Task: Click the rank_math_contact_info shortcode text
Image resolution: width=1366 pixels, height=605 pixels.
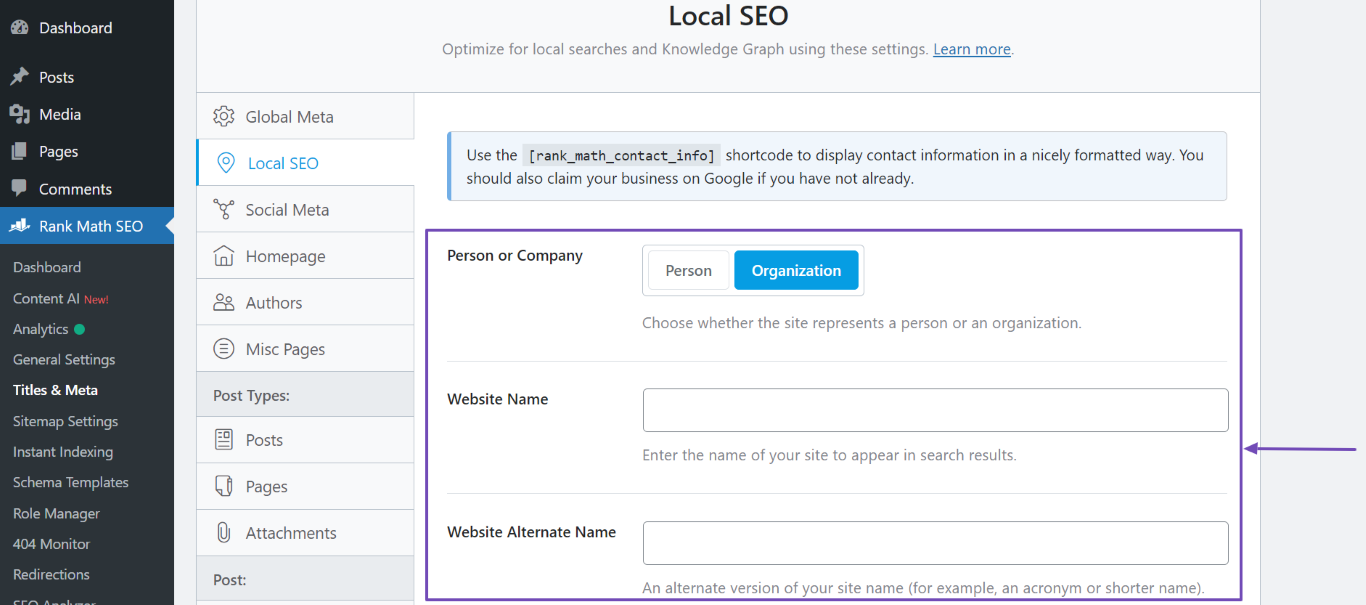Action: pyautogui.click(x=622, y=155)
